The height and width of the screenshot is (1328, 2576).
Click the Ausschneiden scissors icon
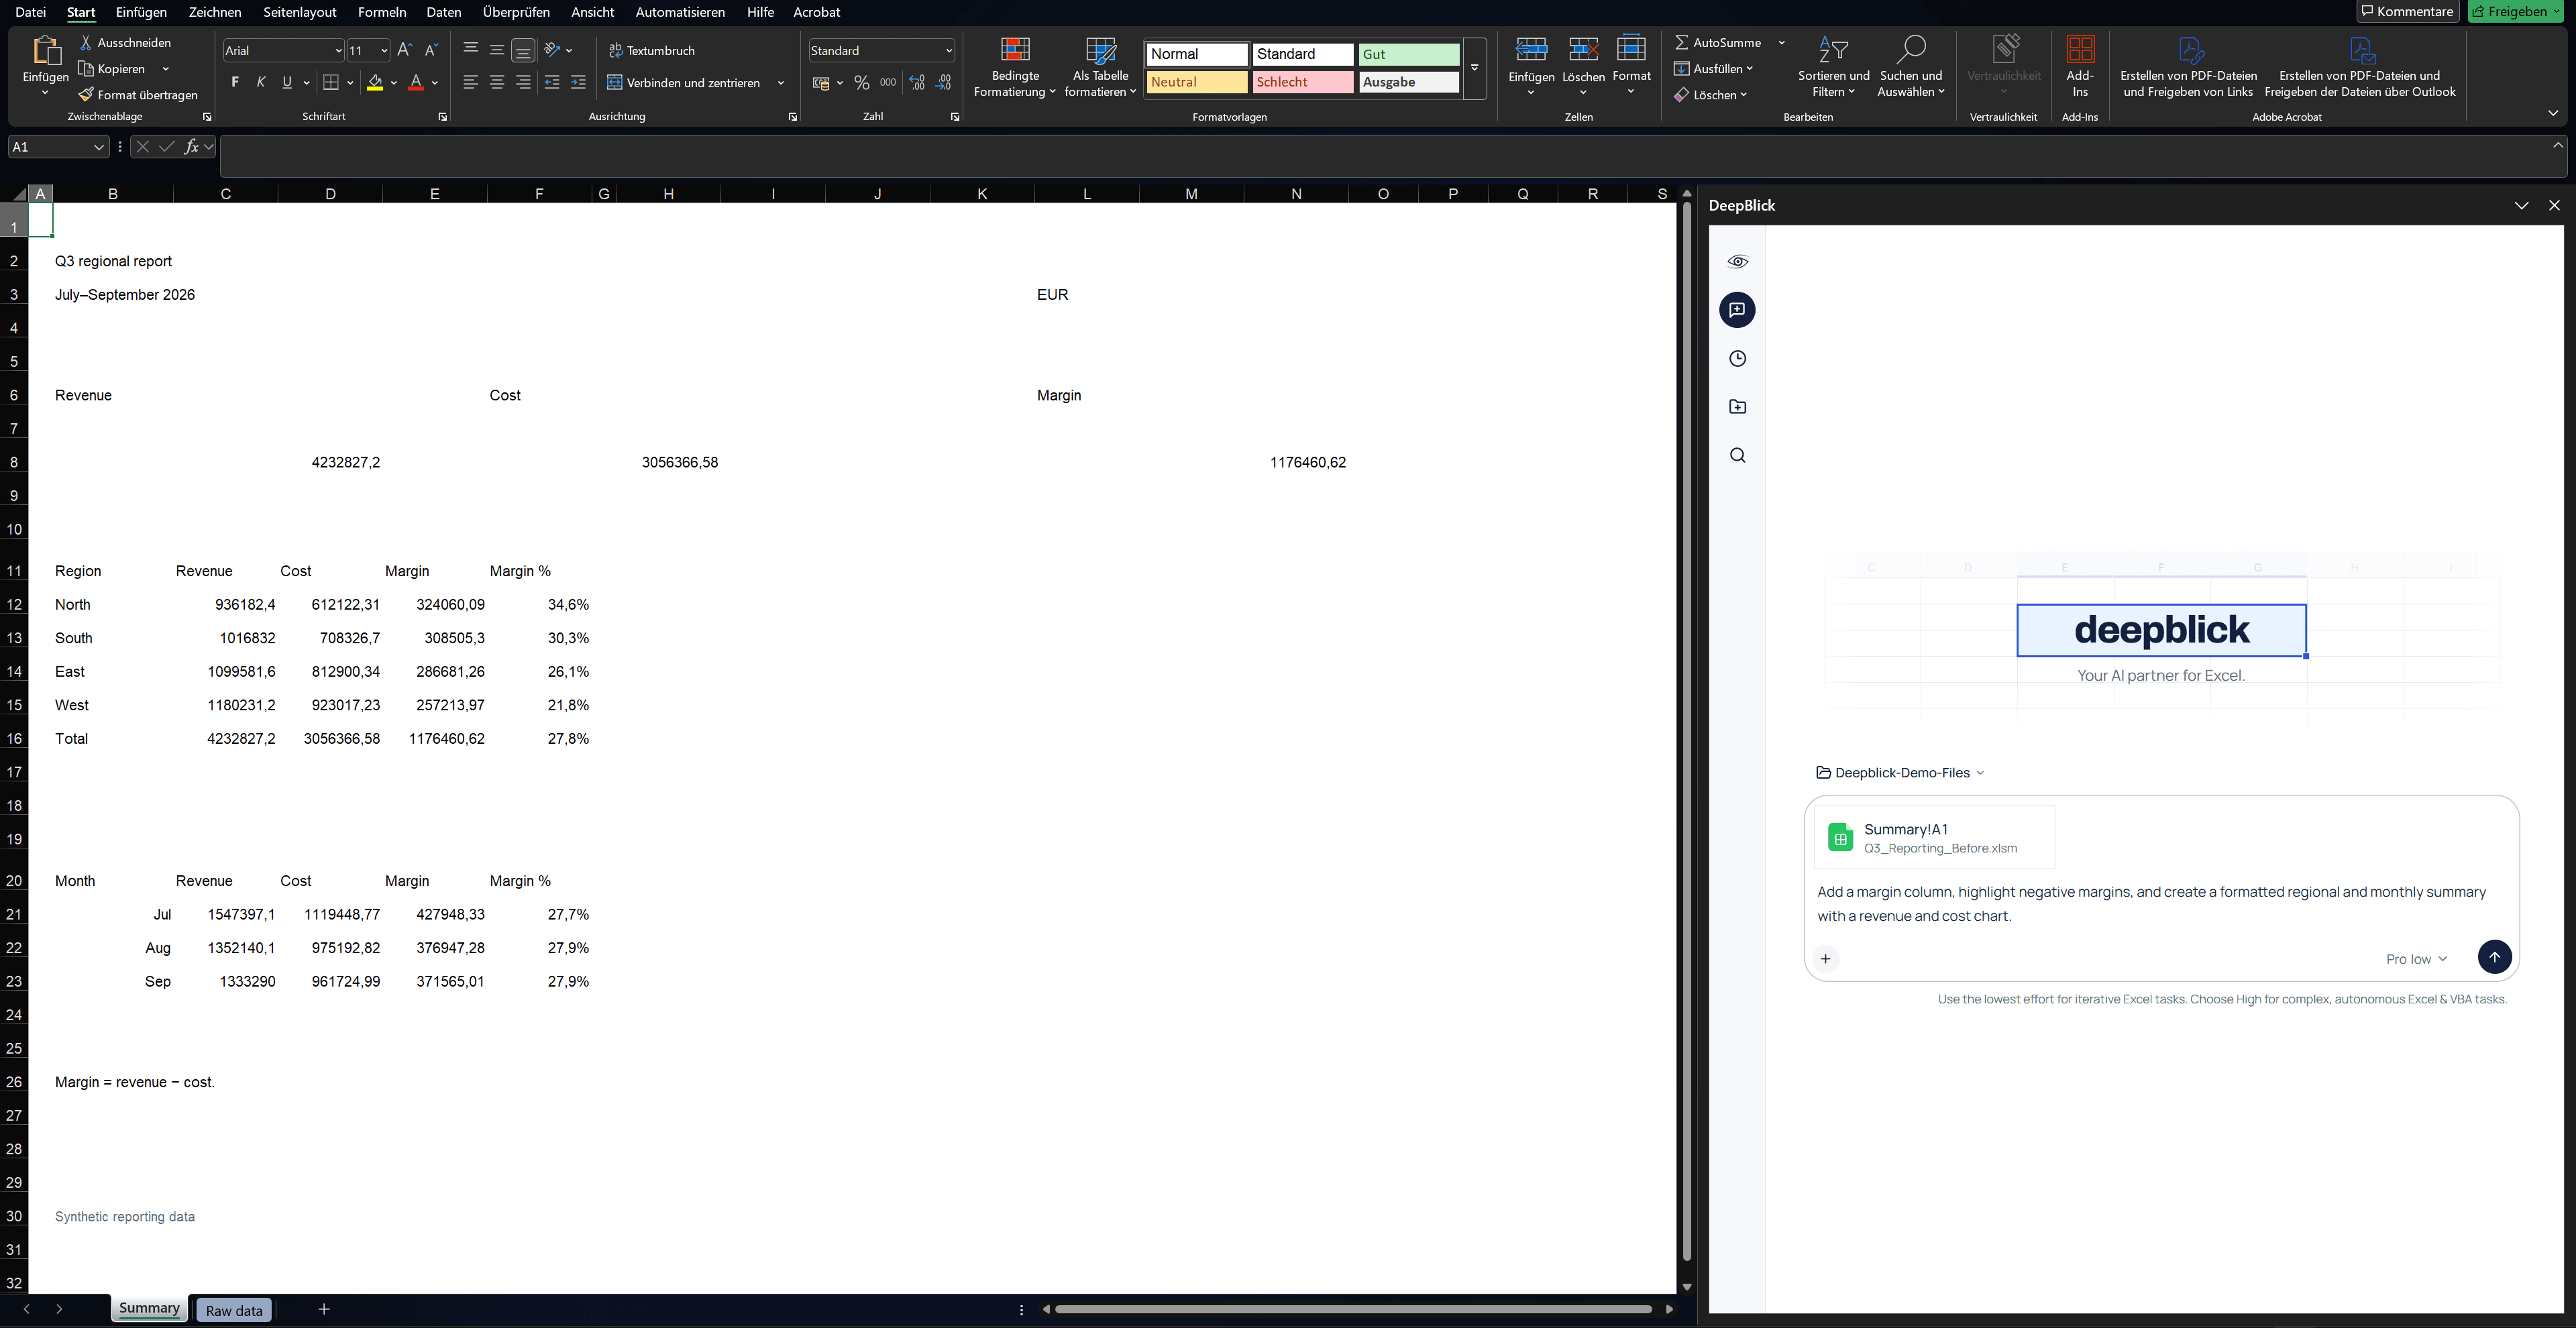(x=86, y=43)
